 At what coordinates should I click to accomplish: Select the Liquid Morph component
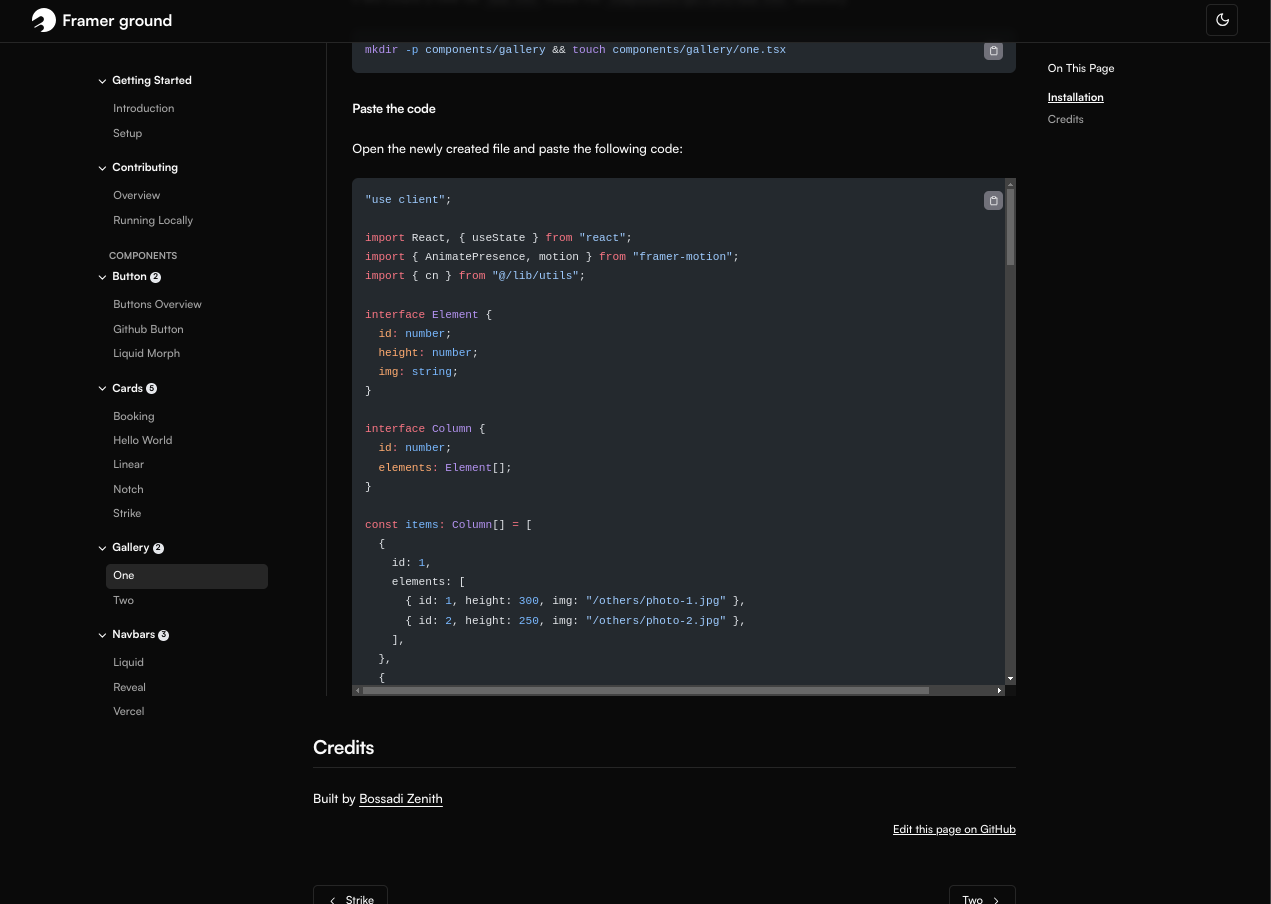pos(146,354)
